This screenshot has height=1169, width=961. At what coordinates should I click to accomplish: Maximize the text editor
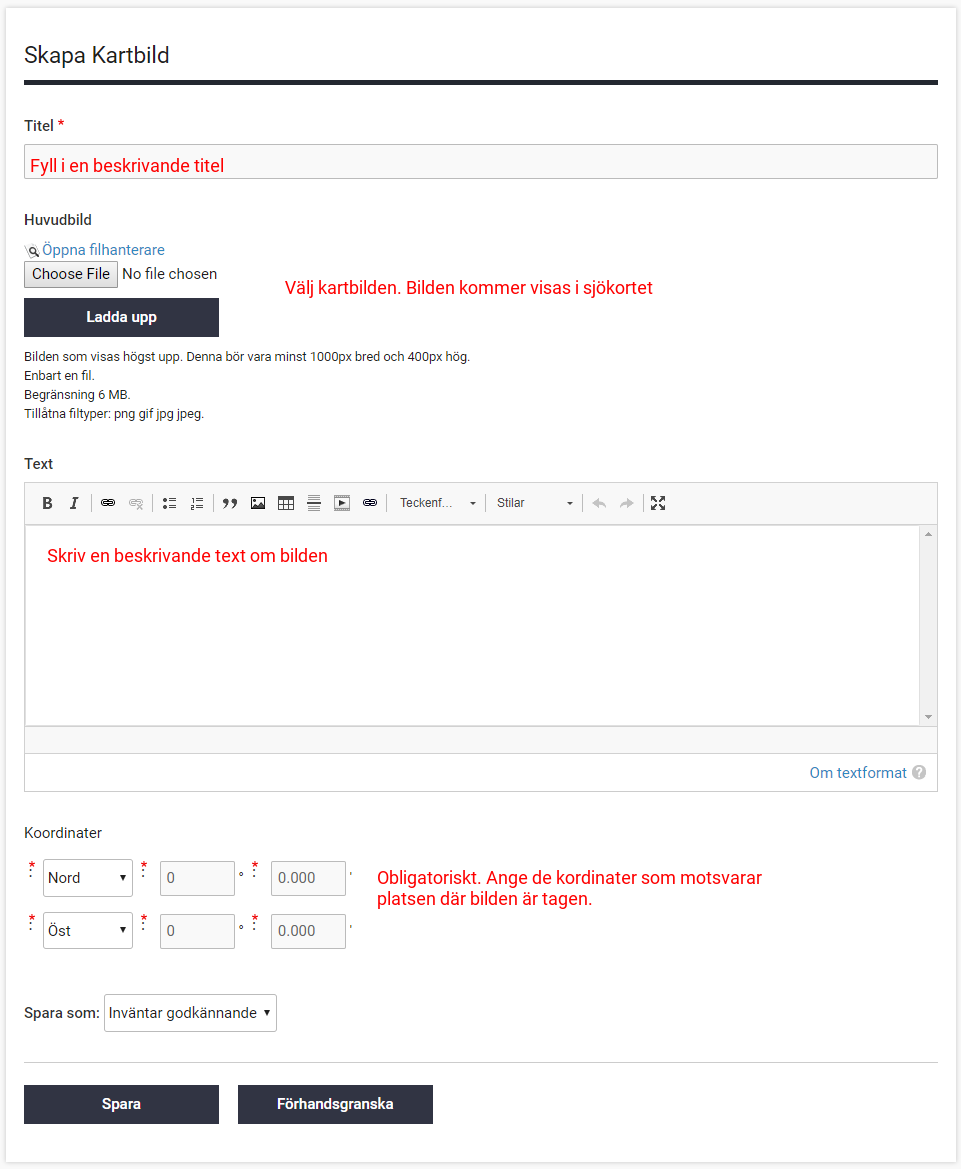click(658, 503)
